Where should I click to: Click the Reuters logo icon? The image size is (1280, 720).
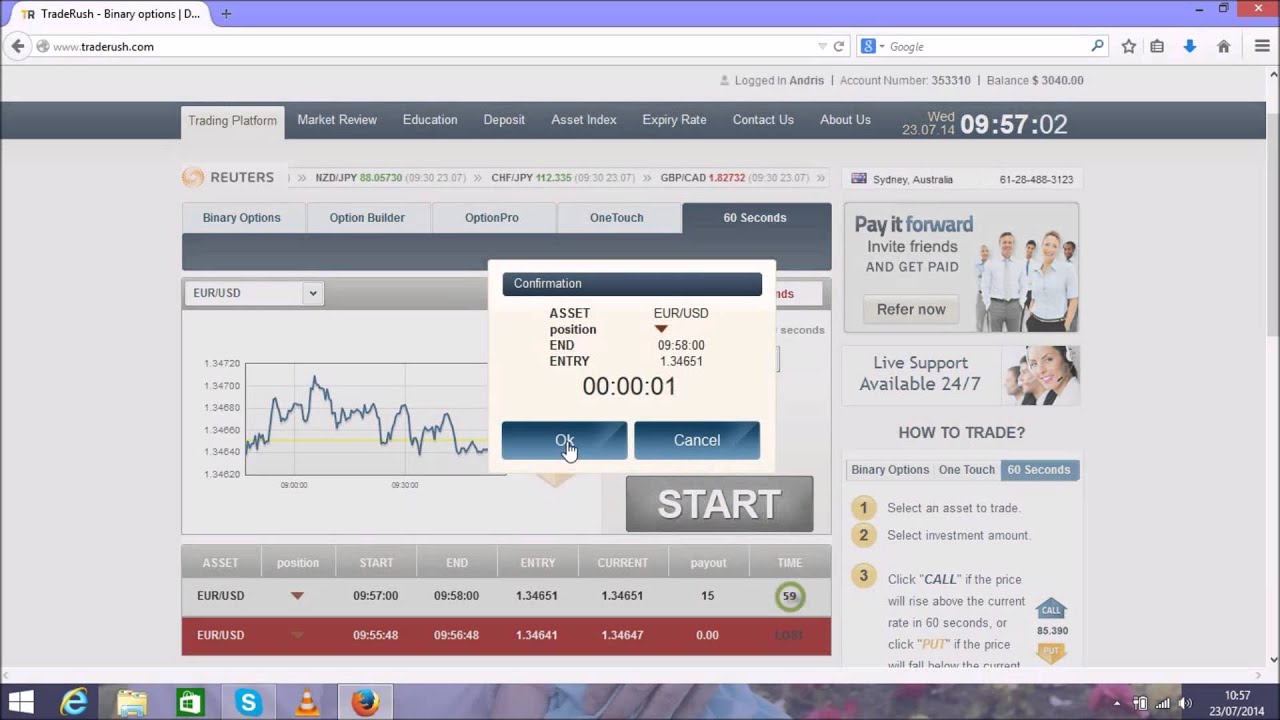(x=193, y=177)
